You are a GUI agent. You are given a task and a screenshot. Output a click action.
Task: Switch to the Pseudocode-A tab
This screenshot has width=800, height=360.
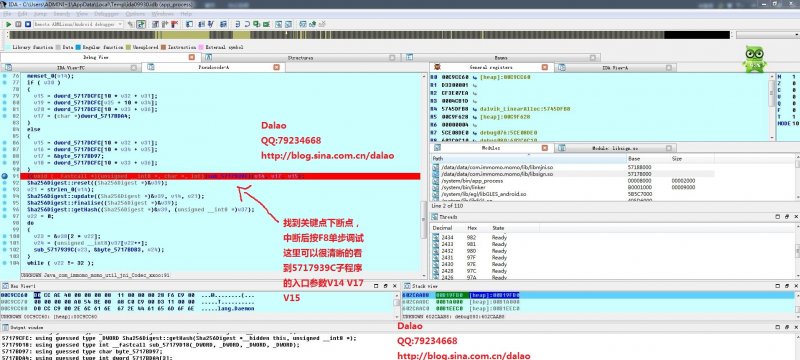pyautogui.click(x=213, y=67)
